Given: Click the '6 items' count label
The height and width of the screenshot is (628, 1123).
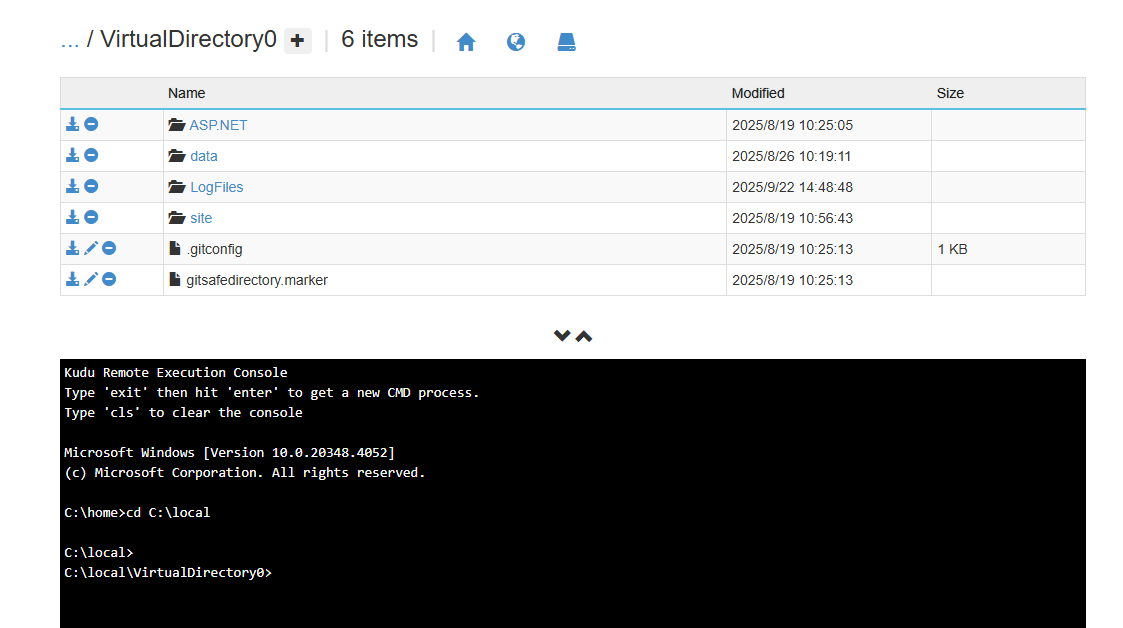Looking at the screenshot, I should click(x=380, y=39).
